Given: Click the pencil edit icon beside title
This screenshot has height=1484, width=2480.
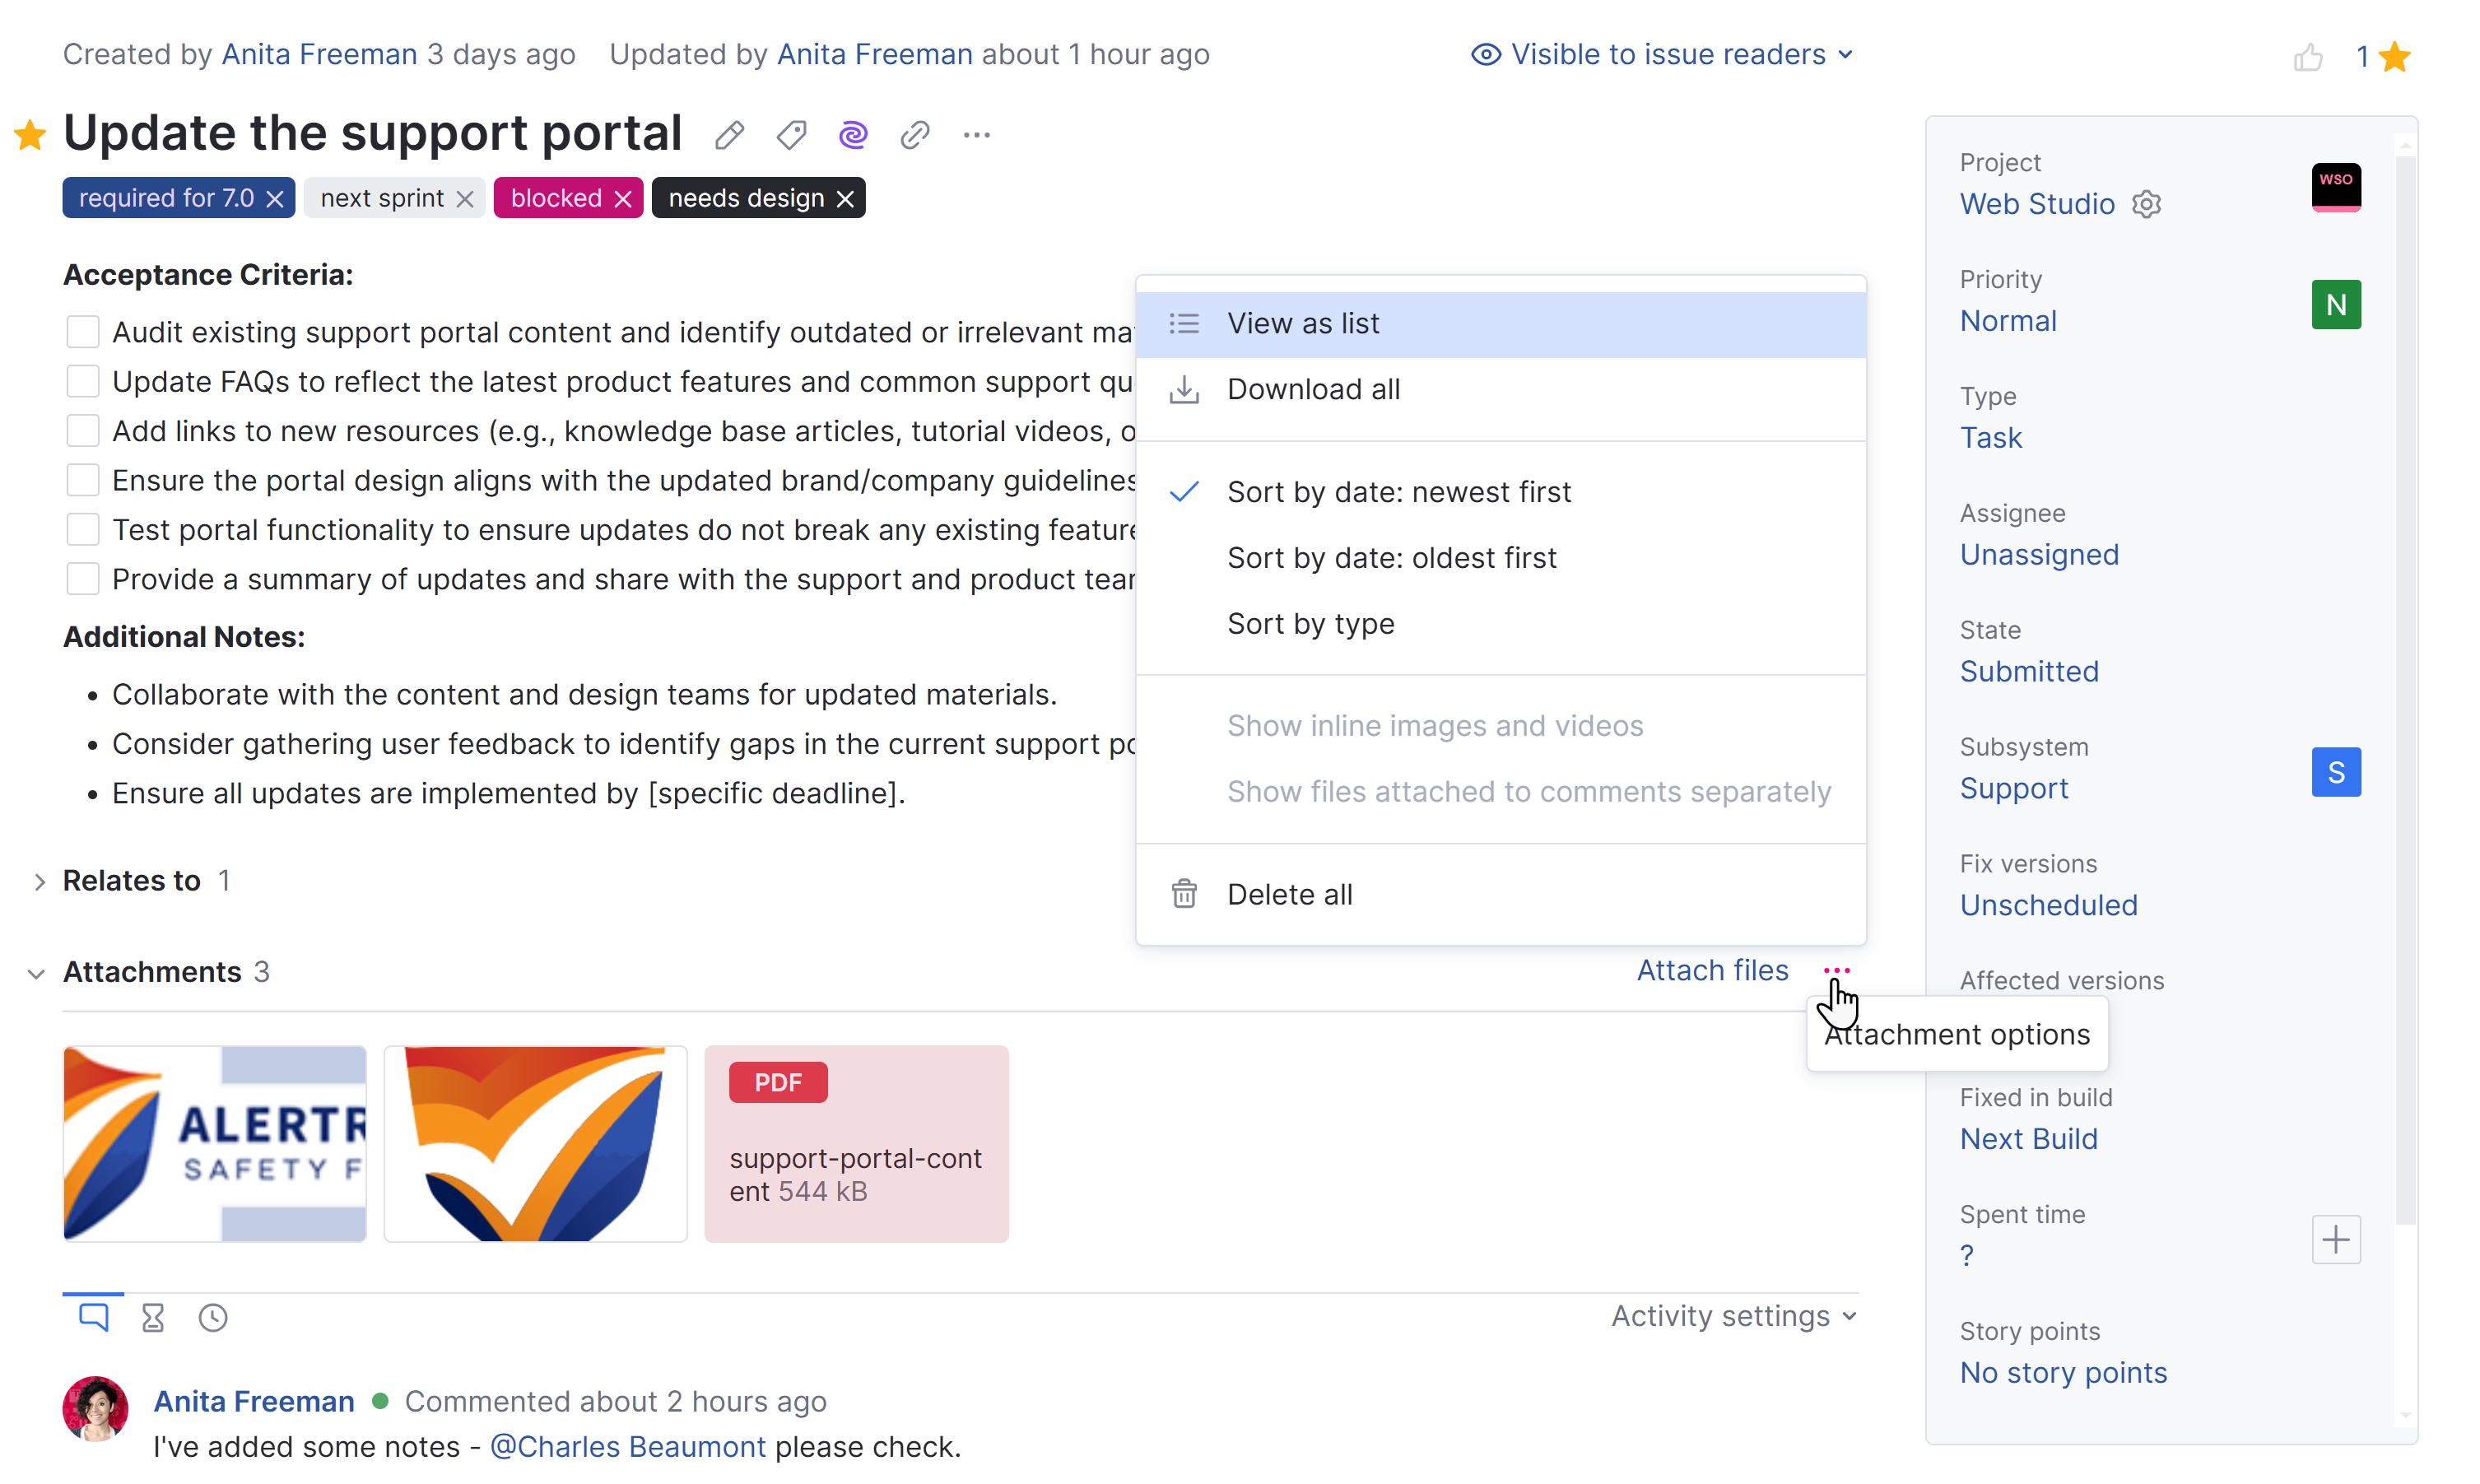Looking at the screenshot, I should pyautogui.click(x=729, y=135).
